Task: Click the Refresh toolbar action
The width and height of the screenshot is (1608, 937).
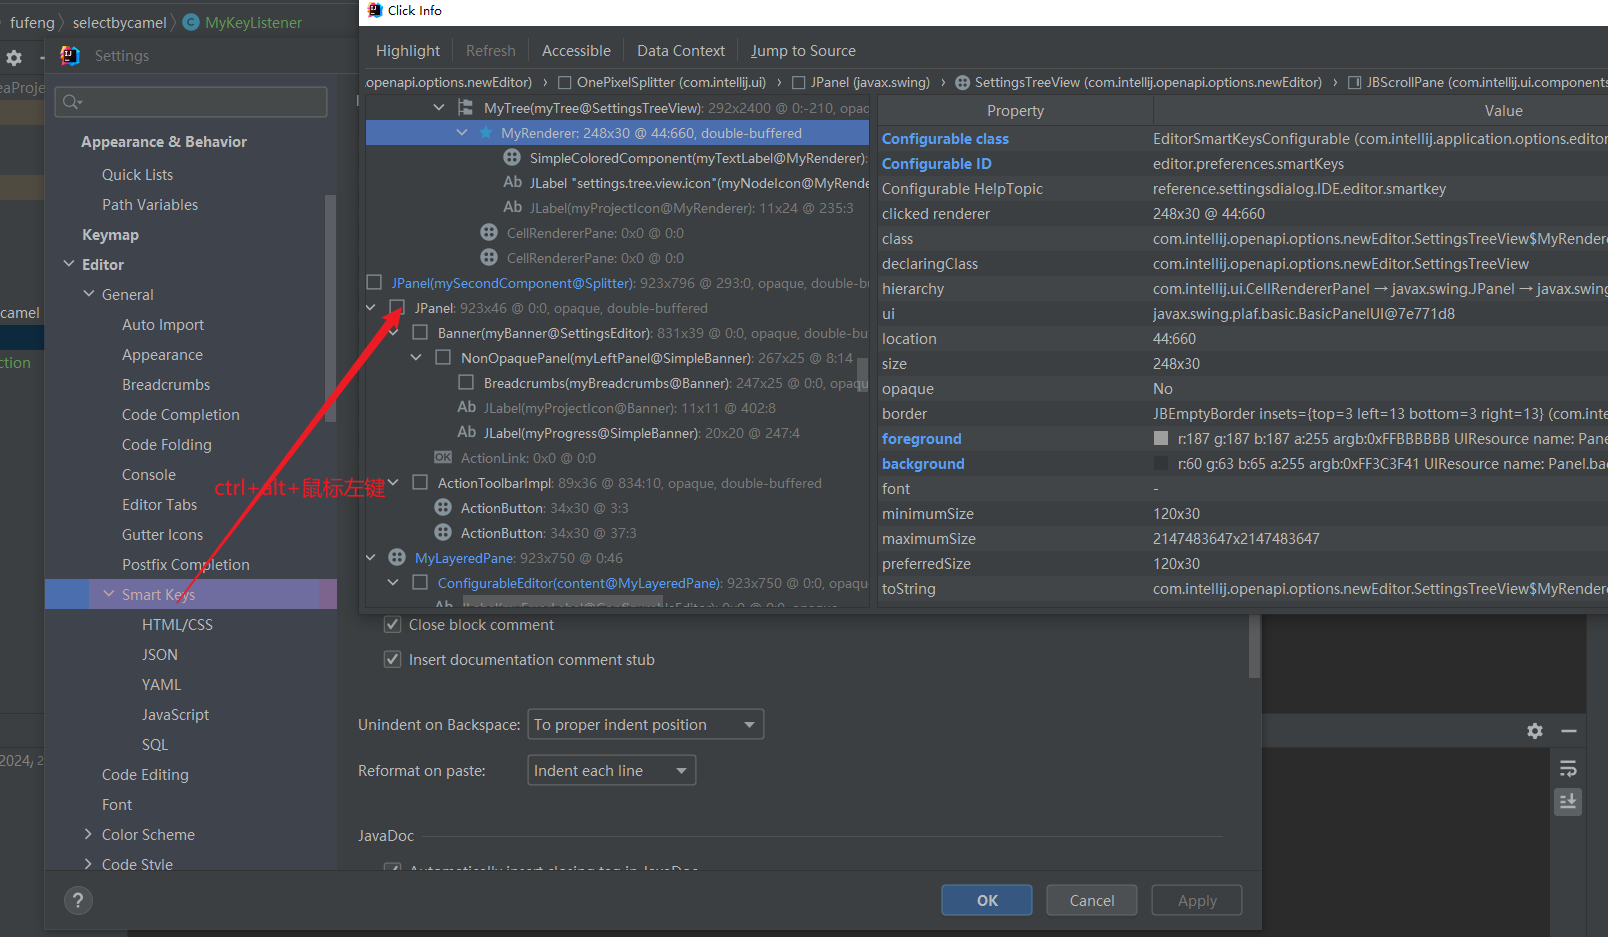Action: 490,51
